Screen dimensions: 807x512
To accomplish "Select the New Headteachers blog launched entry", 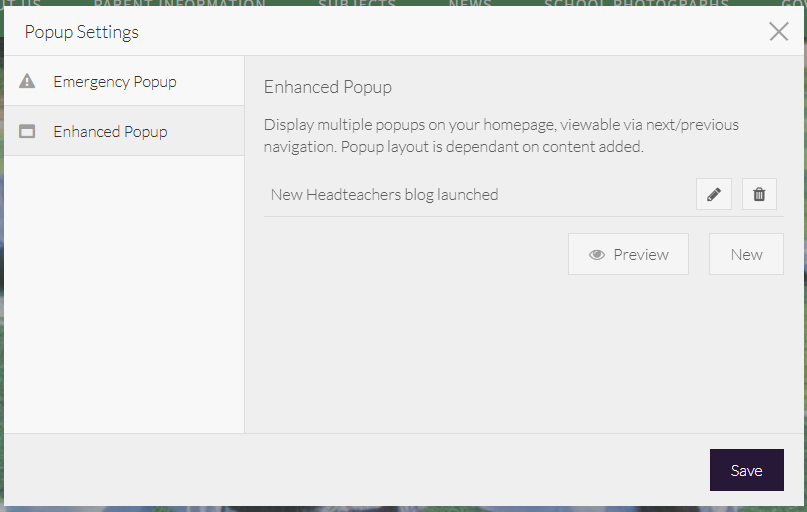I will click(384, 195).
